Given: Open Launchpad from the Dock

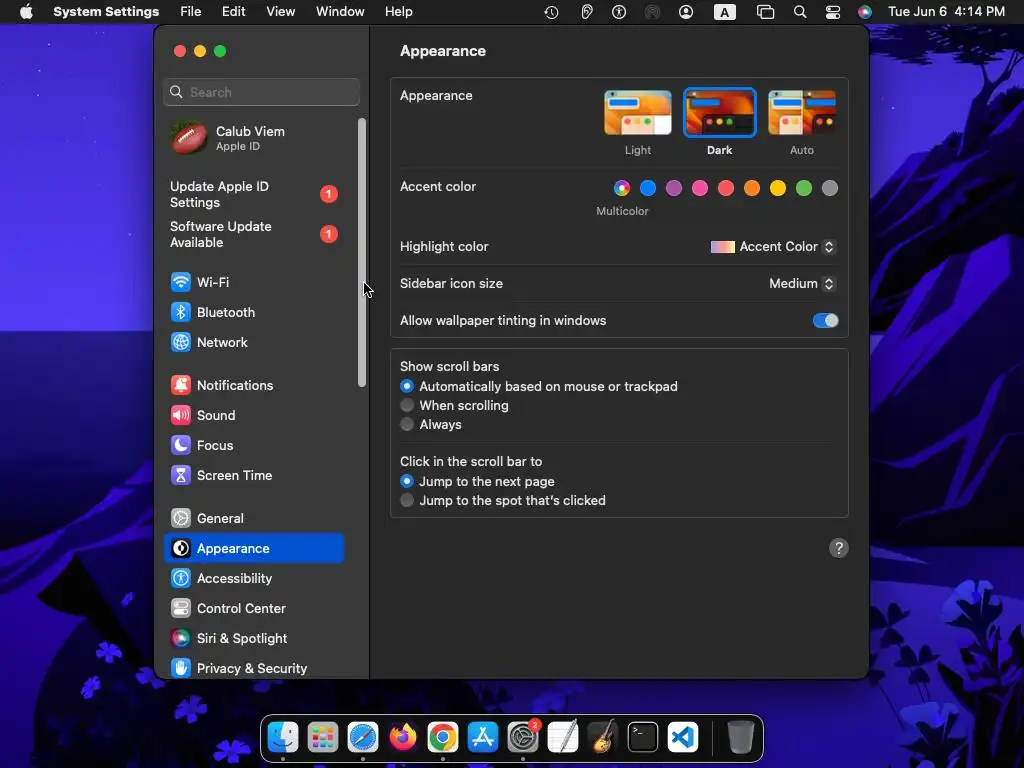Looking at the screenshot, I should coord(323,737).
